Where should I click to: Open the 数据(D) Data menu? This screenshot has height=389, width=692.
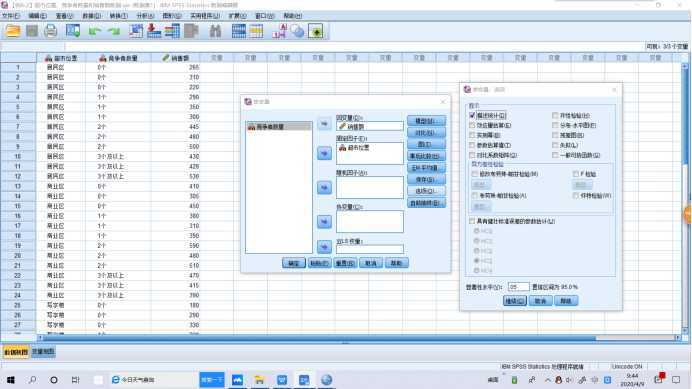(91, 16)
